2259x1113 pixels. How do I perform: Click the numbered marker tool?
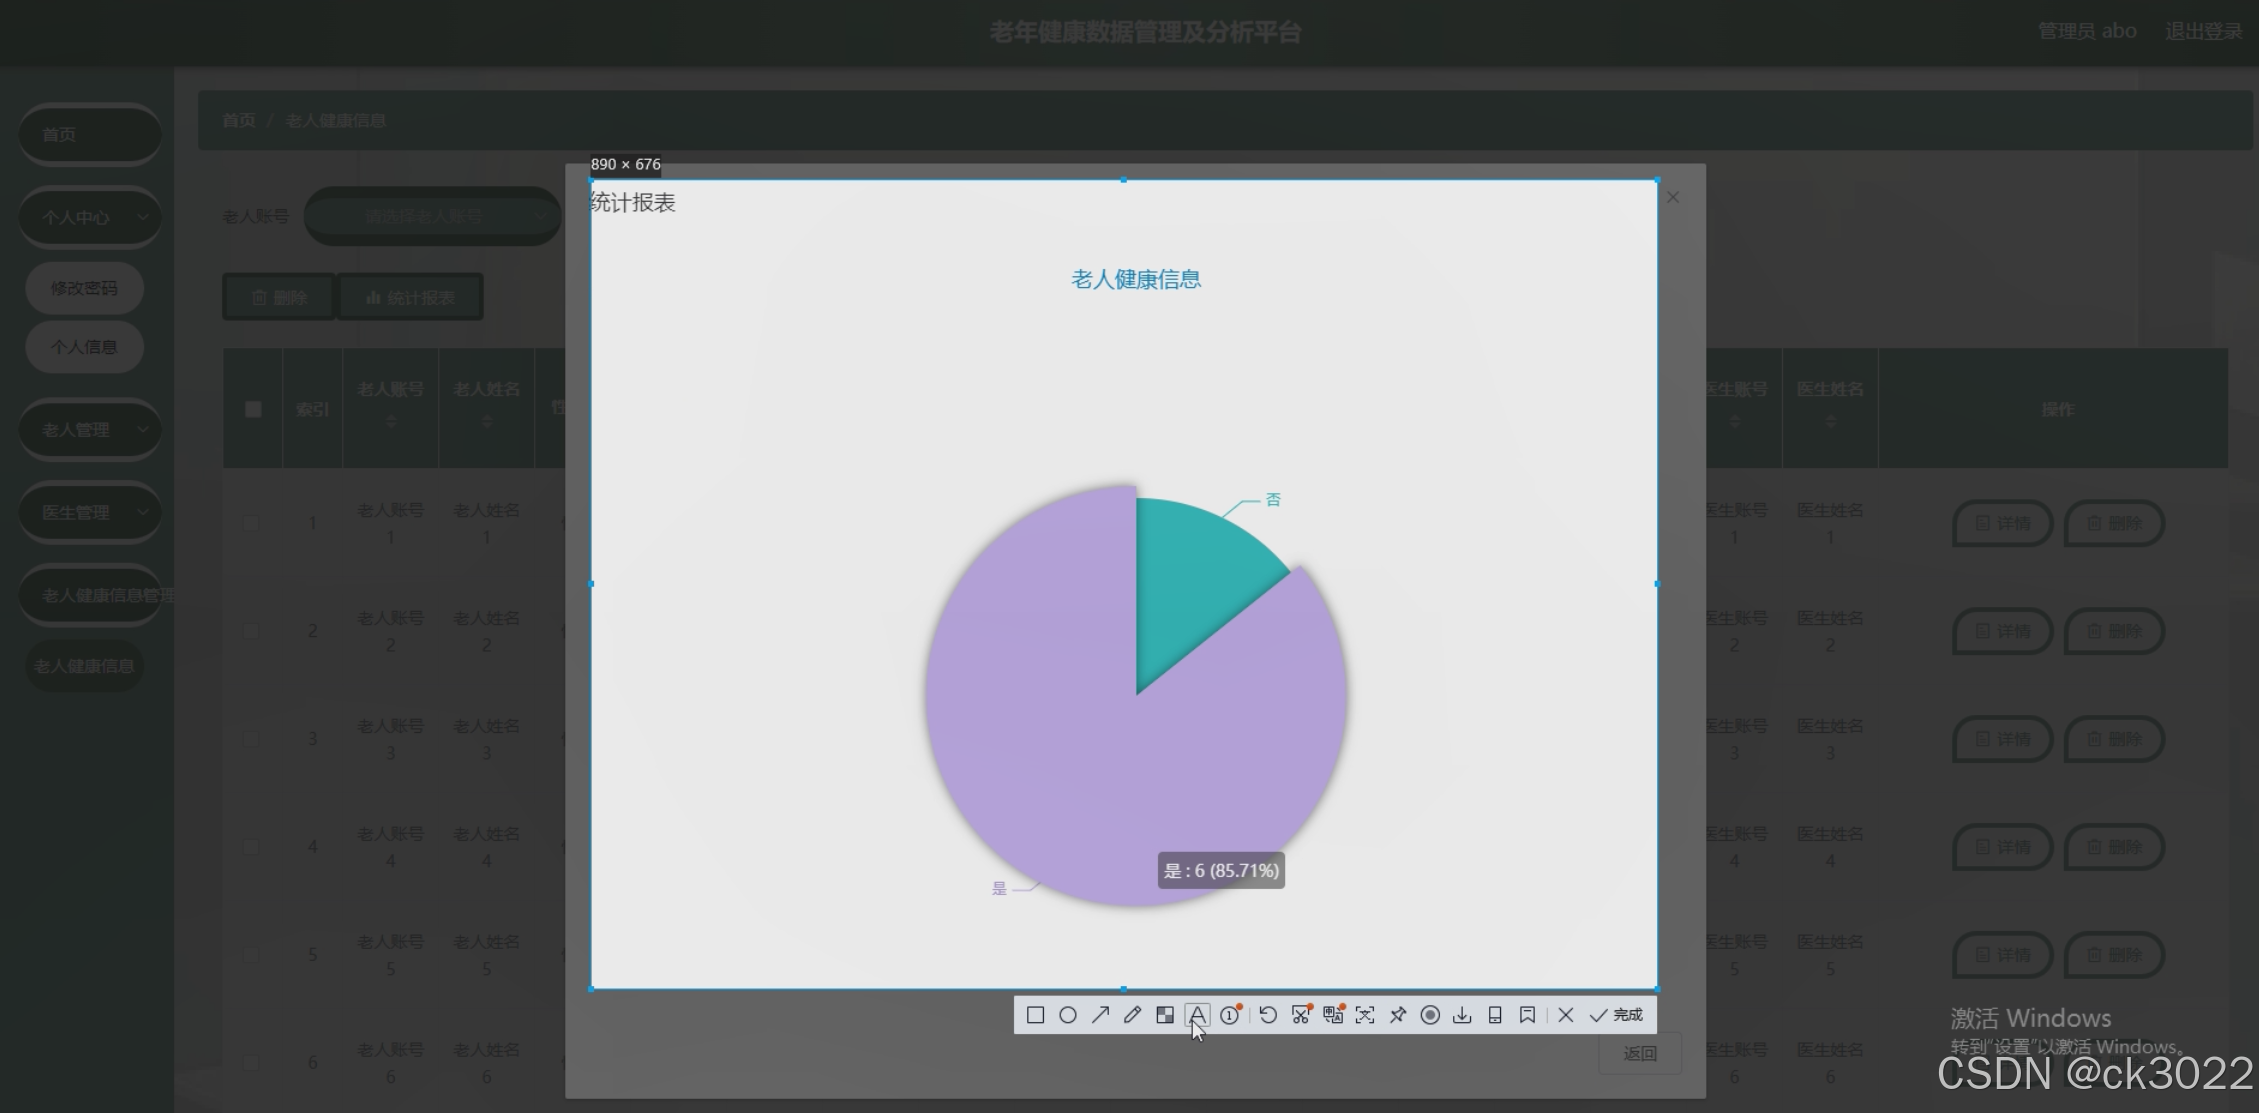(x=1230, y=1015)
